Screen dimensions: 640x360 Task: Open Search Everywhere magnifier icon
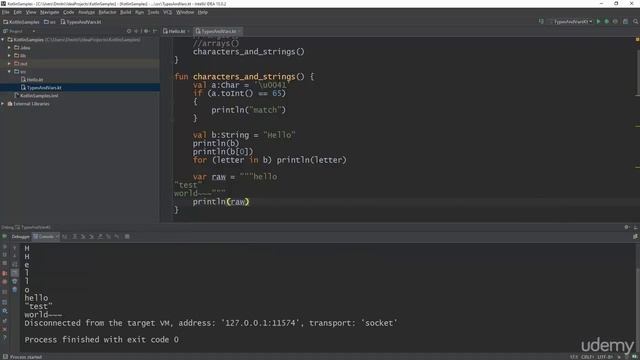[x=636, y=22]
